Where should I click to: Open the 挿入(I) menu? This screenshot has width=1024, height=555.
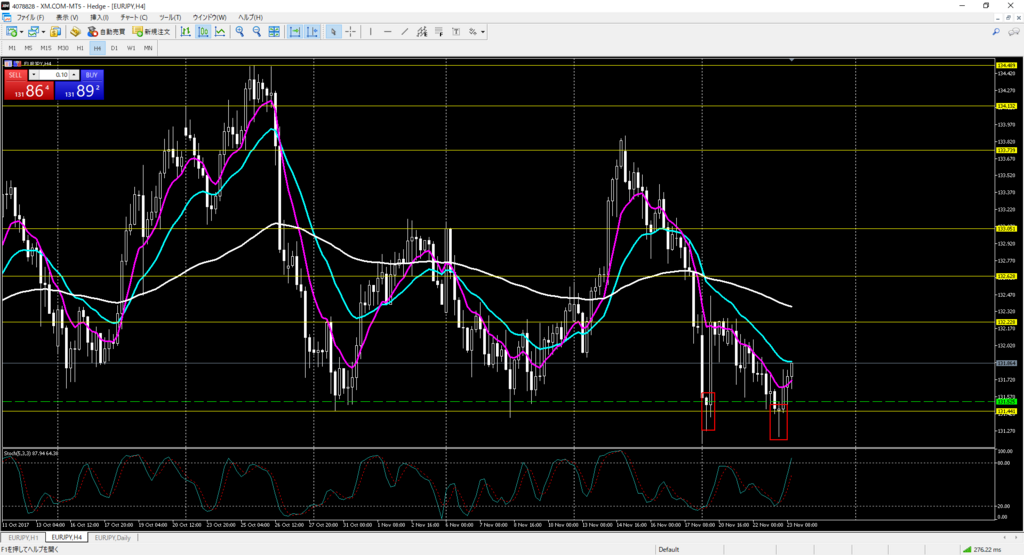(x=99, y=17)
